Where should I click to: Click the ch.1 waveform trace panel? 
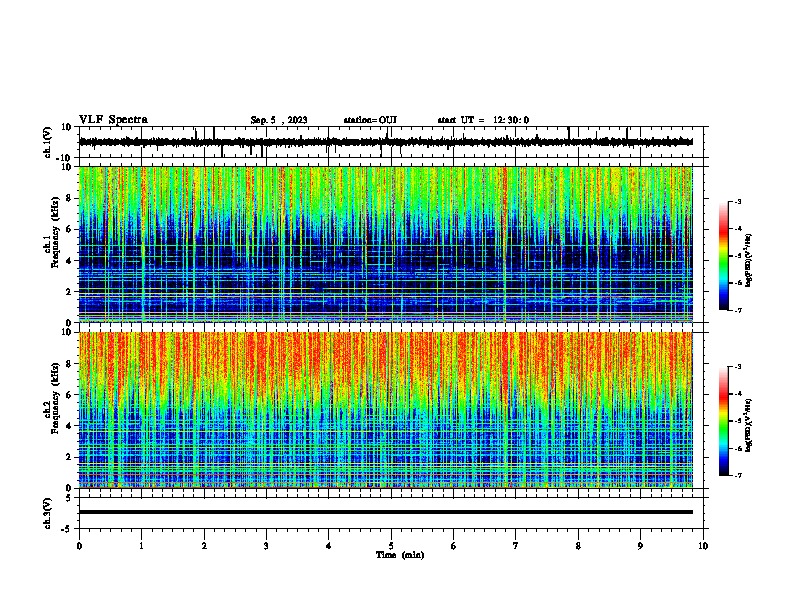coord(391,142)
